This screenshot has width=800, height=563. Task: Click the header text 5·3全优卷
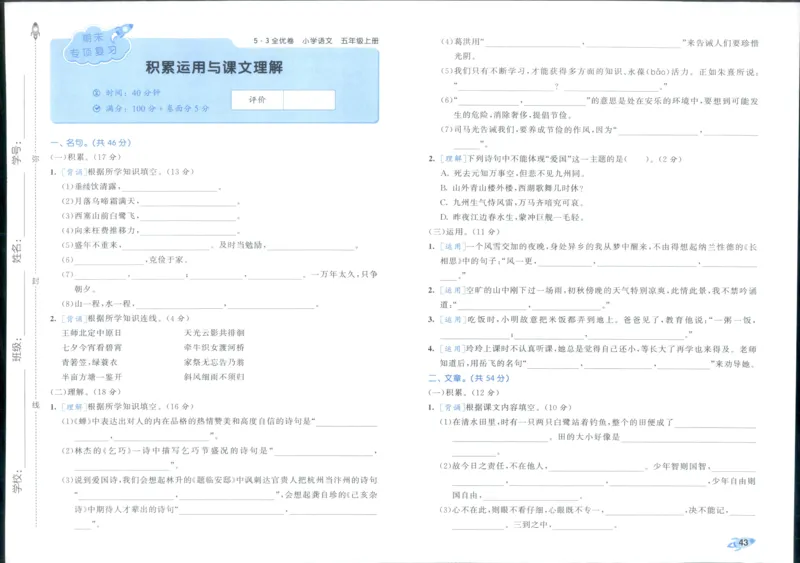pos(273,41)
